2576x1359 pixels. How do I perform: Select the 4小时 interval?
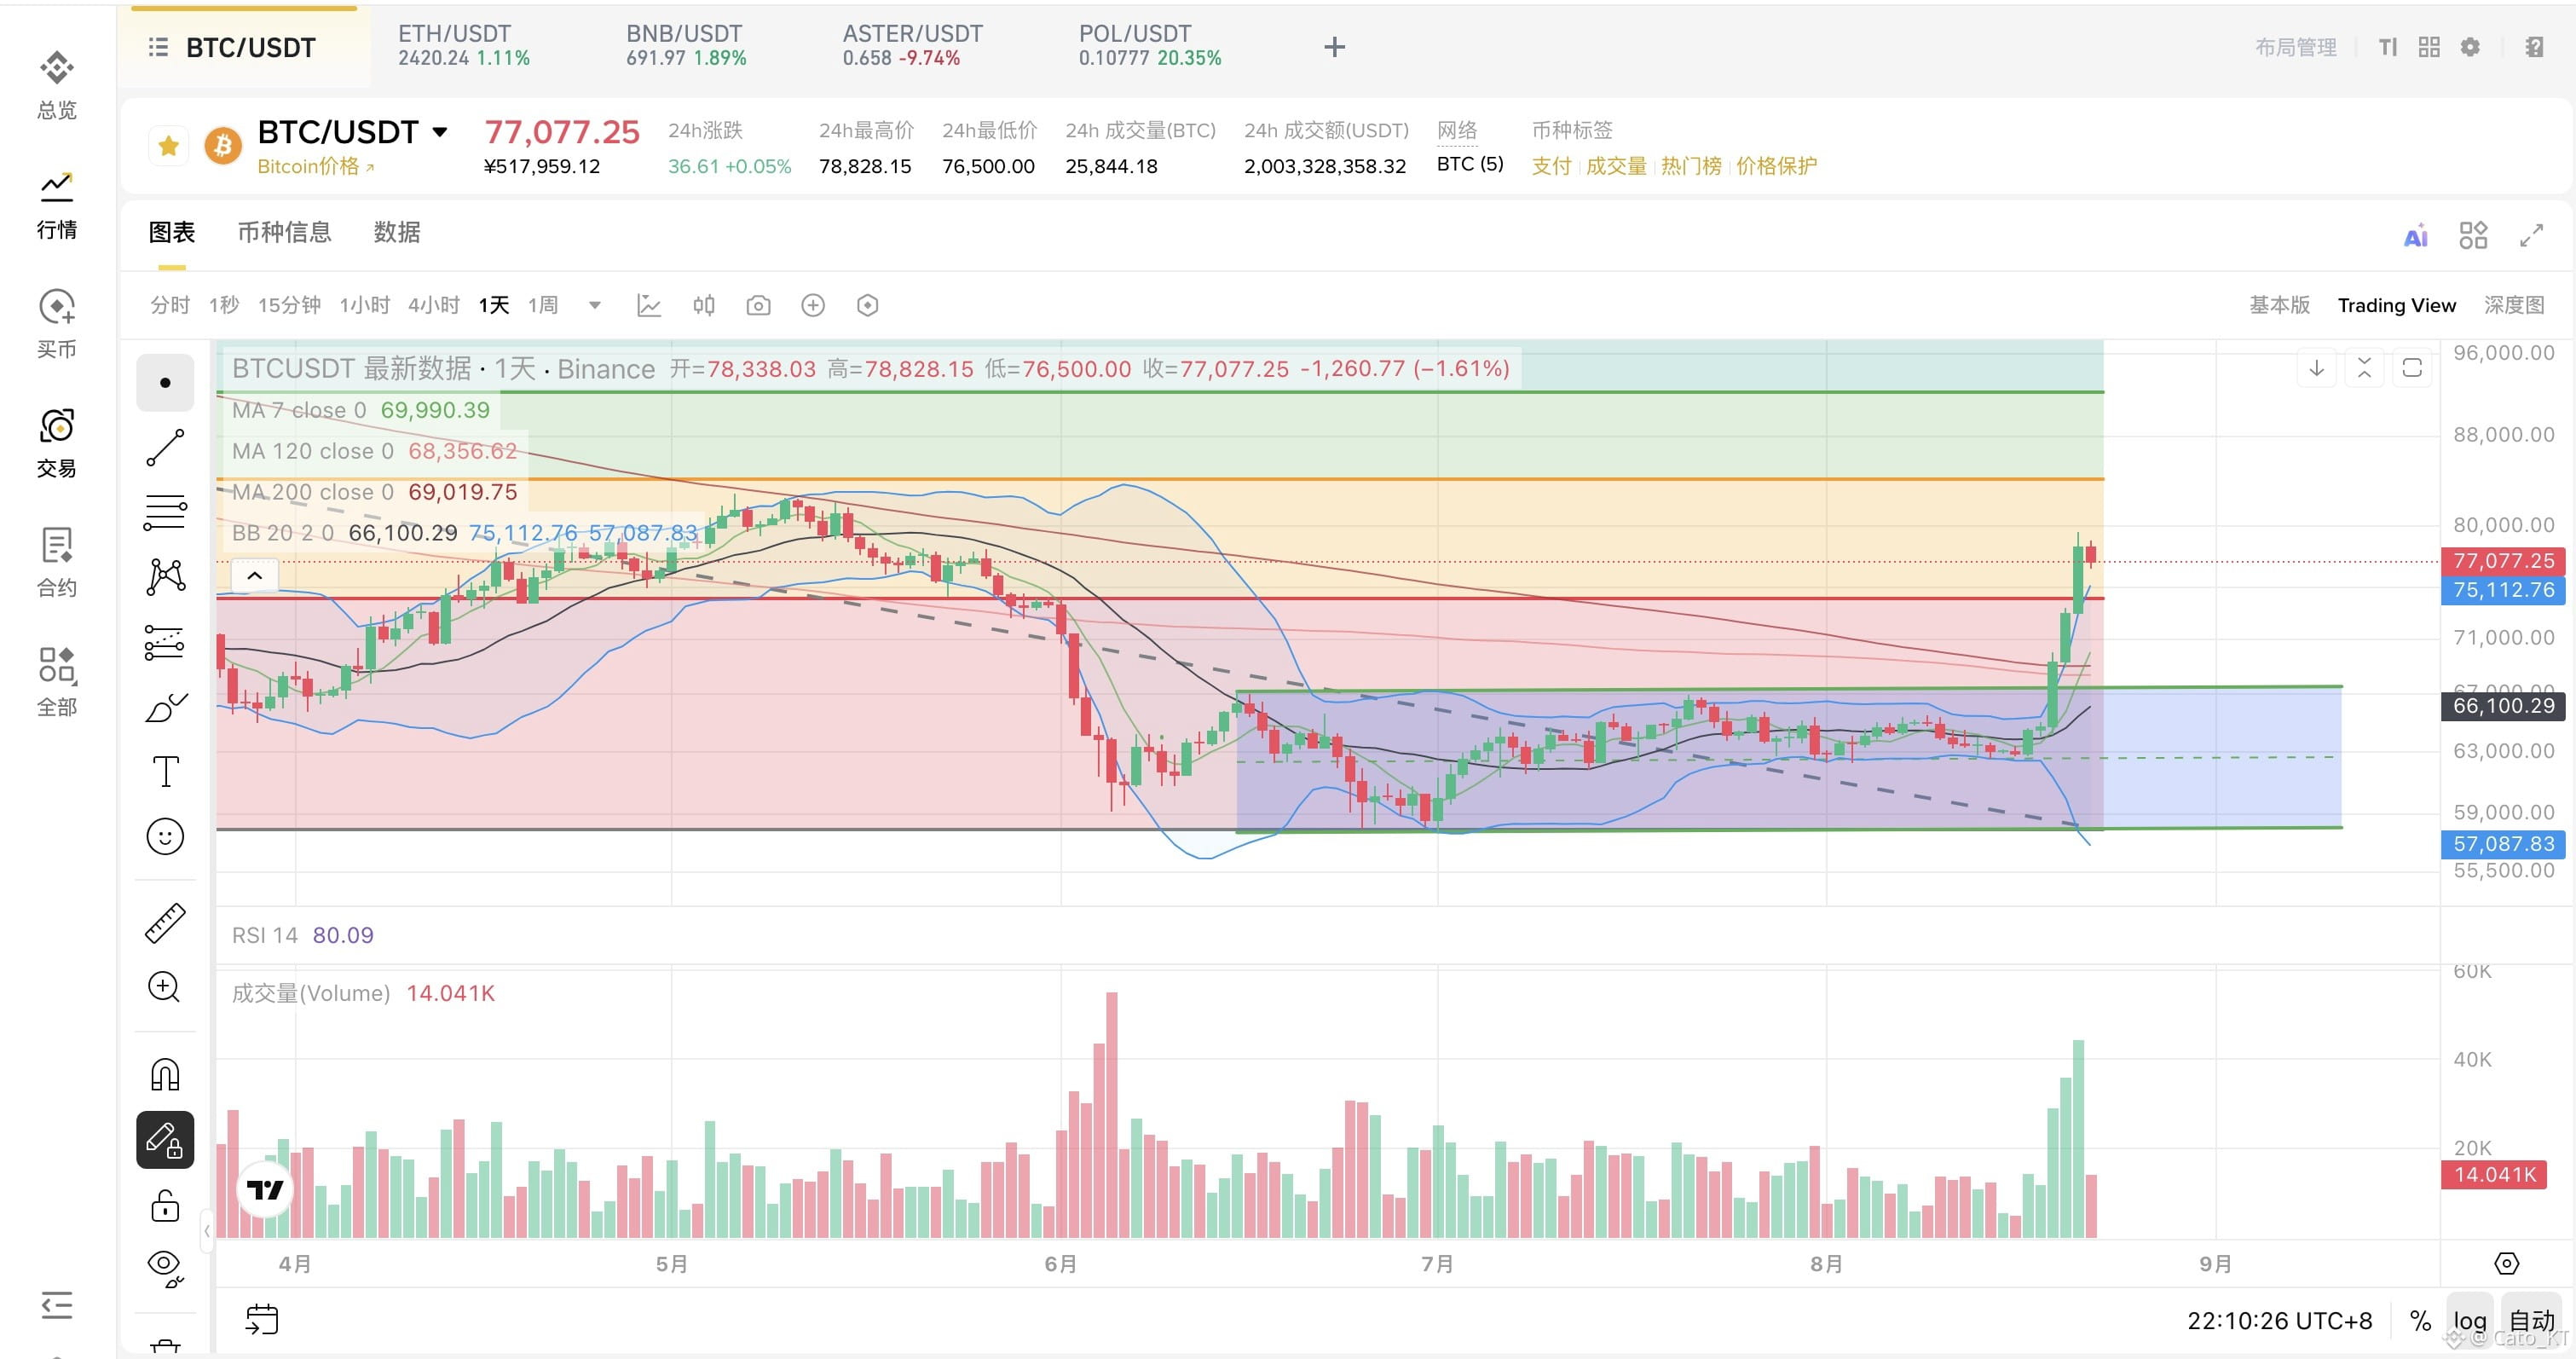tap(434, 305)
